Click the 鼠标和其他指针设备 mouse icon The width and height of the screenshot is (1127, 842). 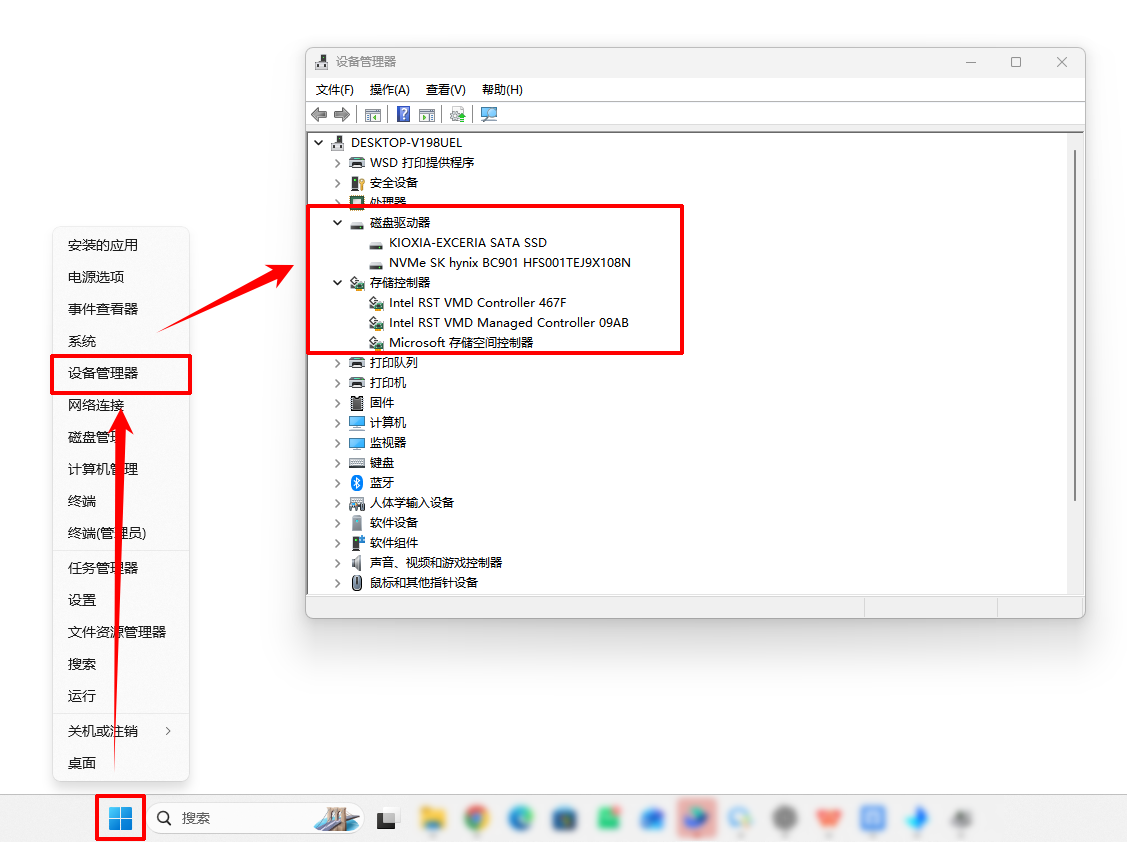(x=356, y=582)
